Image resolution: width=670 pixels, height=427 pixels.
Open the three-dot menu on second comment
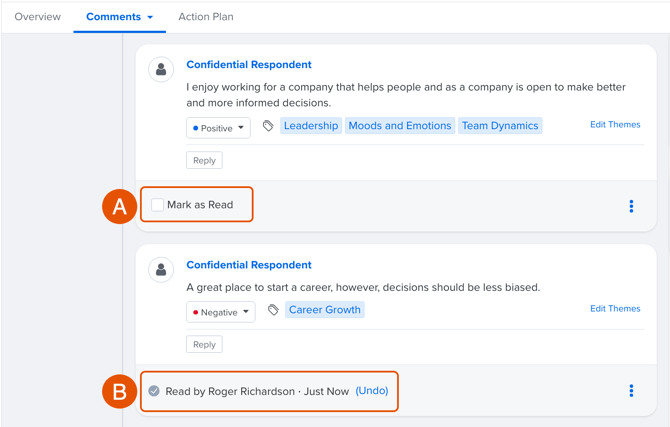(631, 391)
